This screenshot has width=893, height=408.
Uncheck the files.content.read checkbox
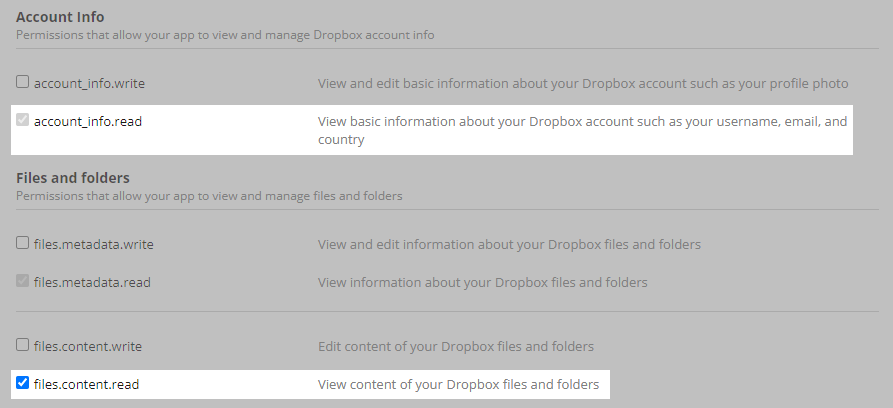(23, 383)
